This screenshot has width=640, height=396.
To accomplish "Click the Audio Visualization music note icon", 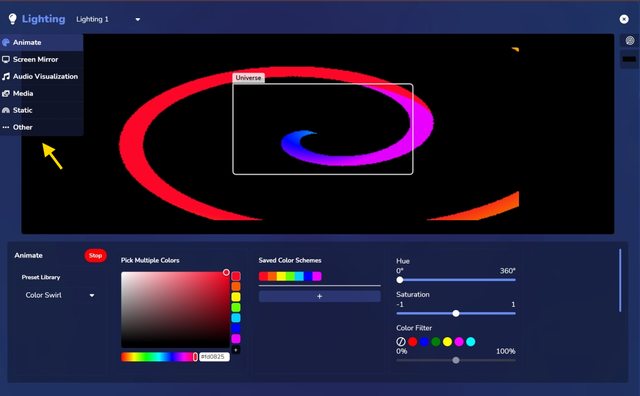I will pyautogui.click(x=6, y=76).
